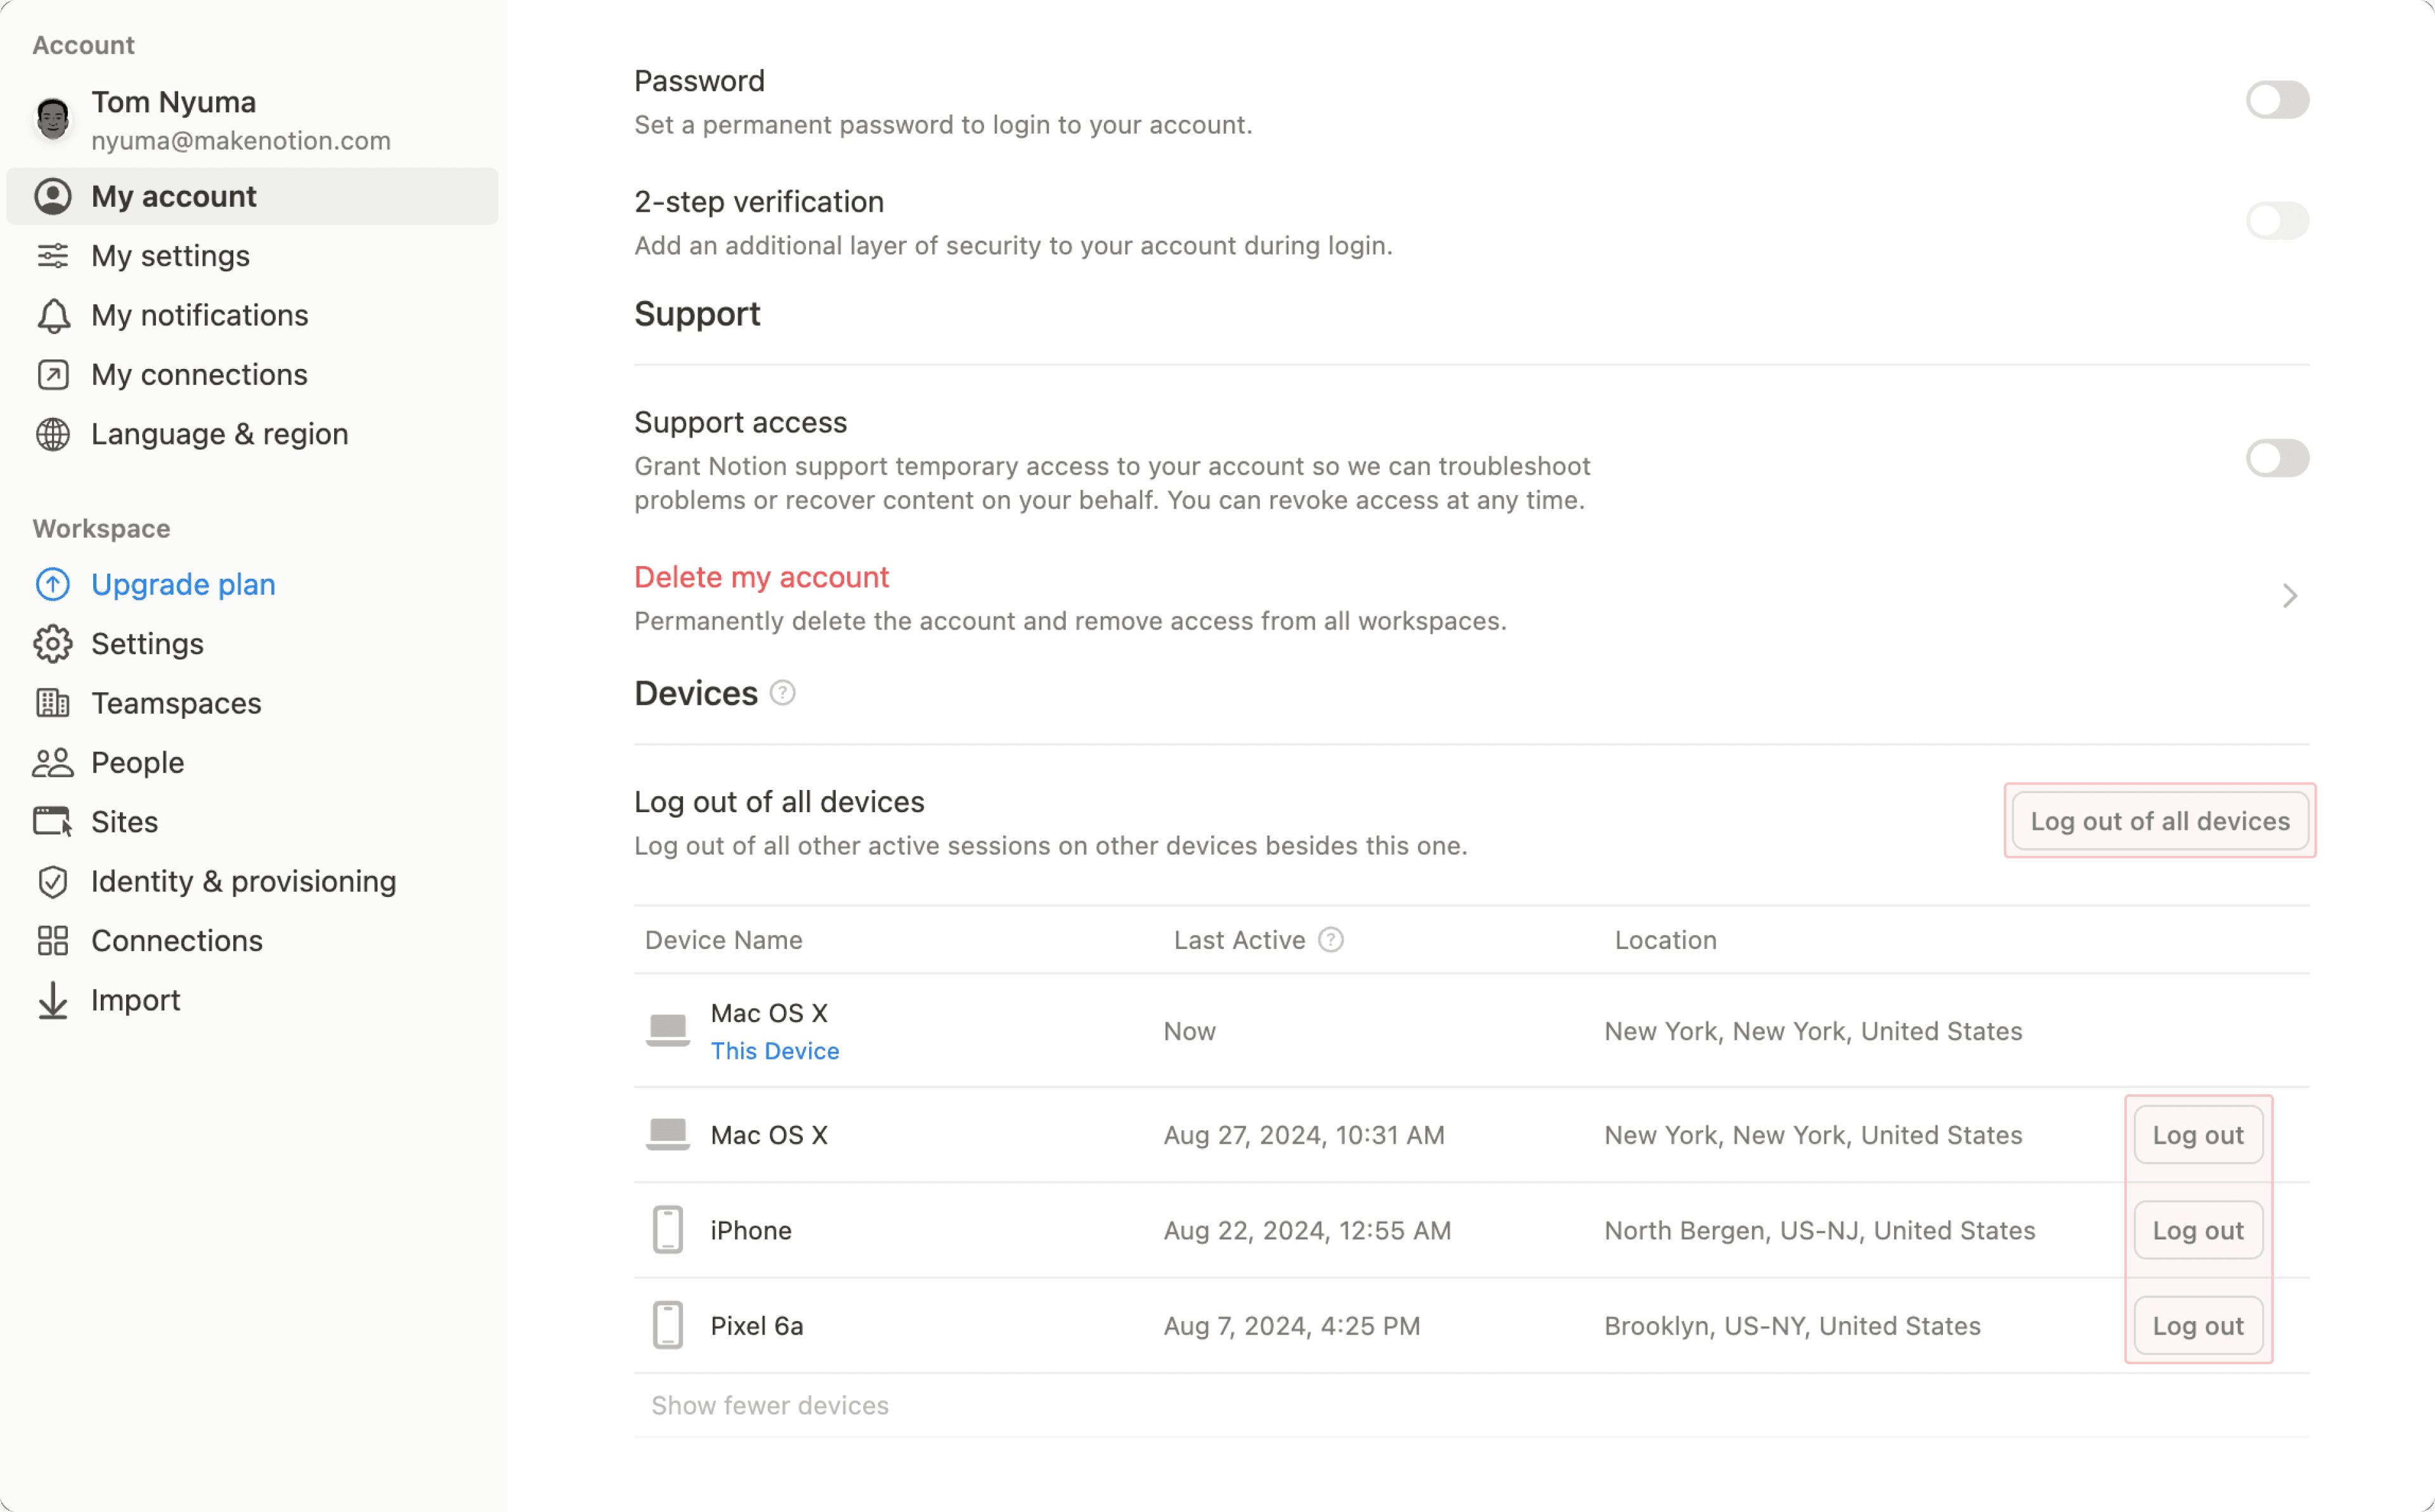Click the Settings gear icon

click(x=53, y=643)
